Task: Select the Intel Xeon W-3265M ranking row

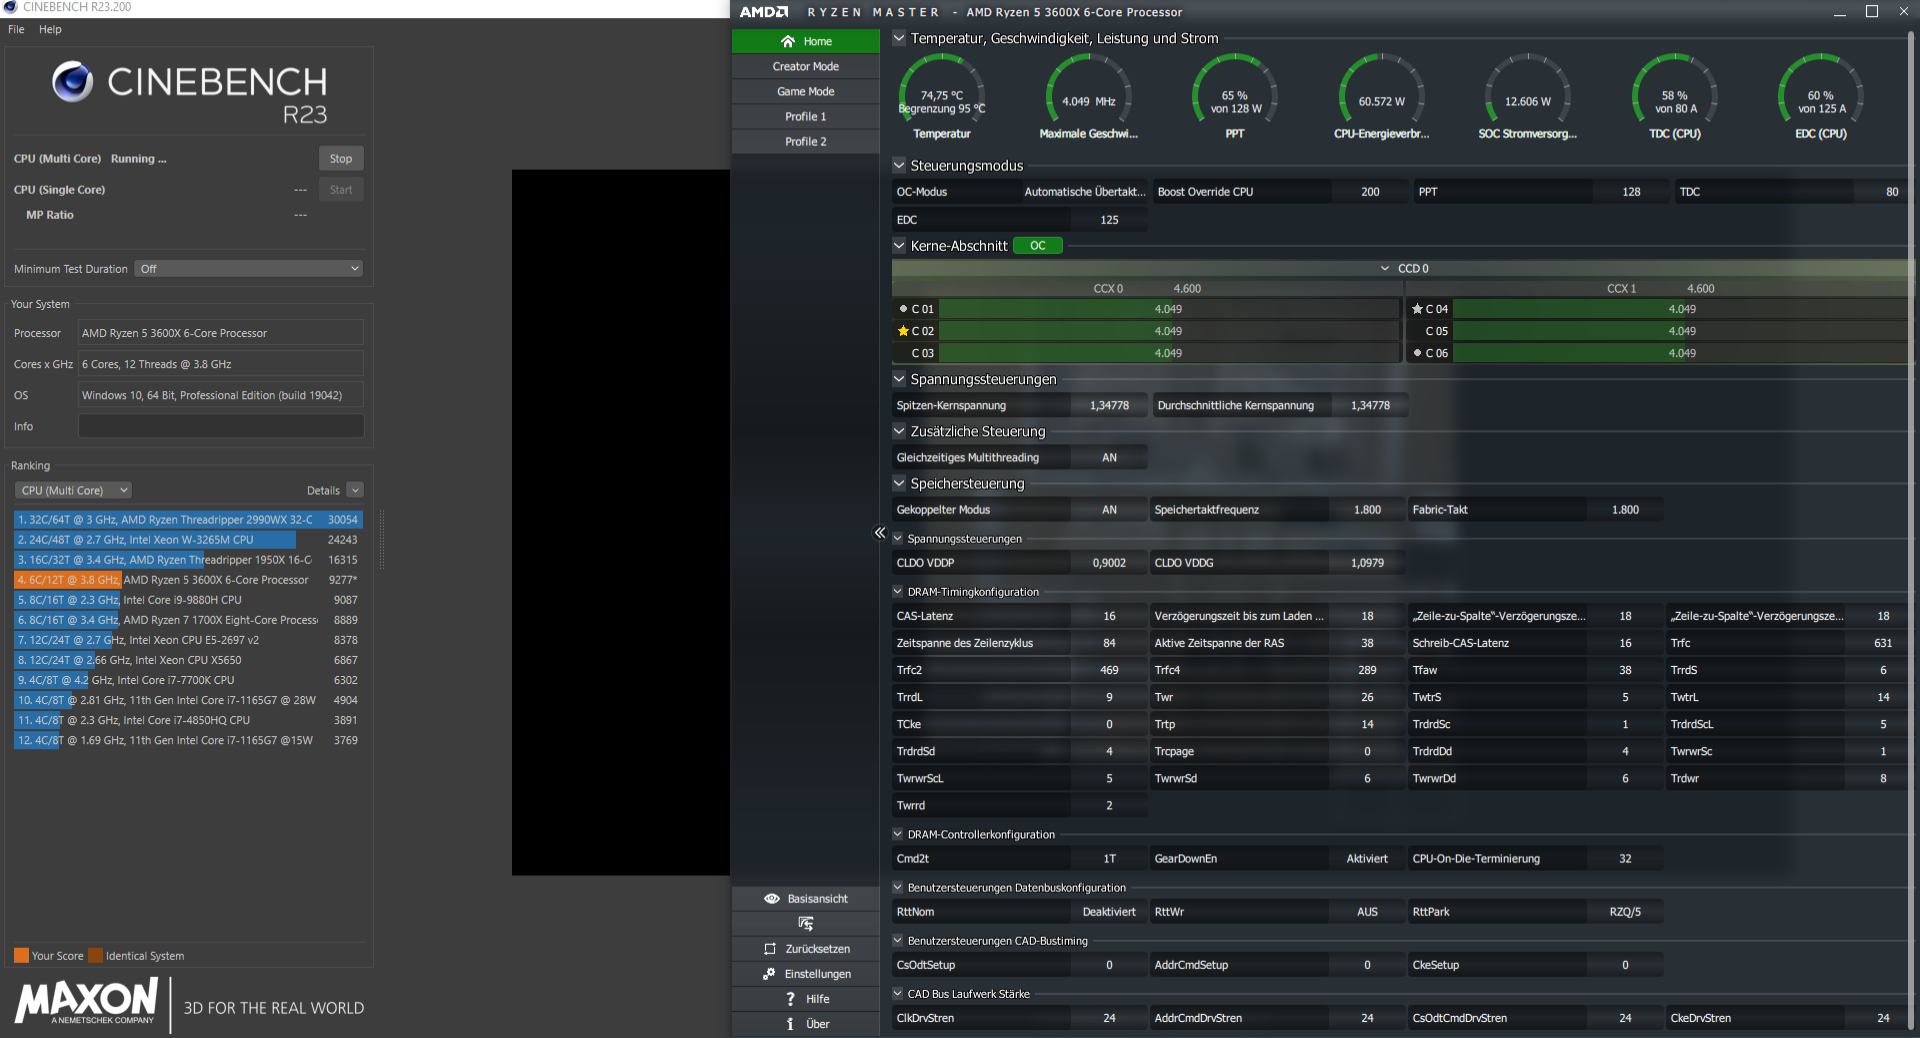Action: pyautogui.click(x=188, y=540)
